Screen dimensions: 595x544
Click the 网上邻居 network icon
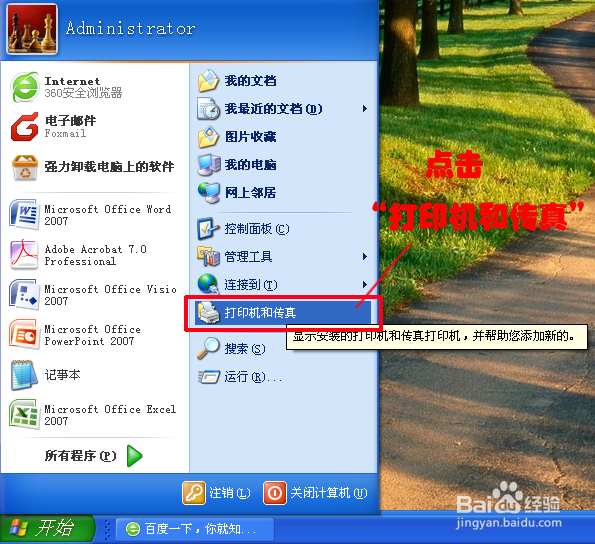tap(208, 193)
